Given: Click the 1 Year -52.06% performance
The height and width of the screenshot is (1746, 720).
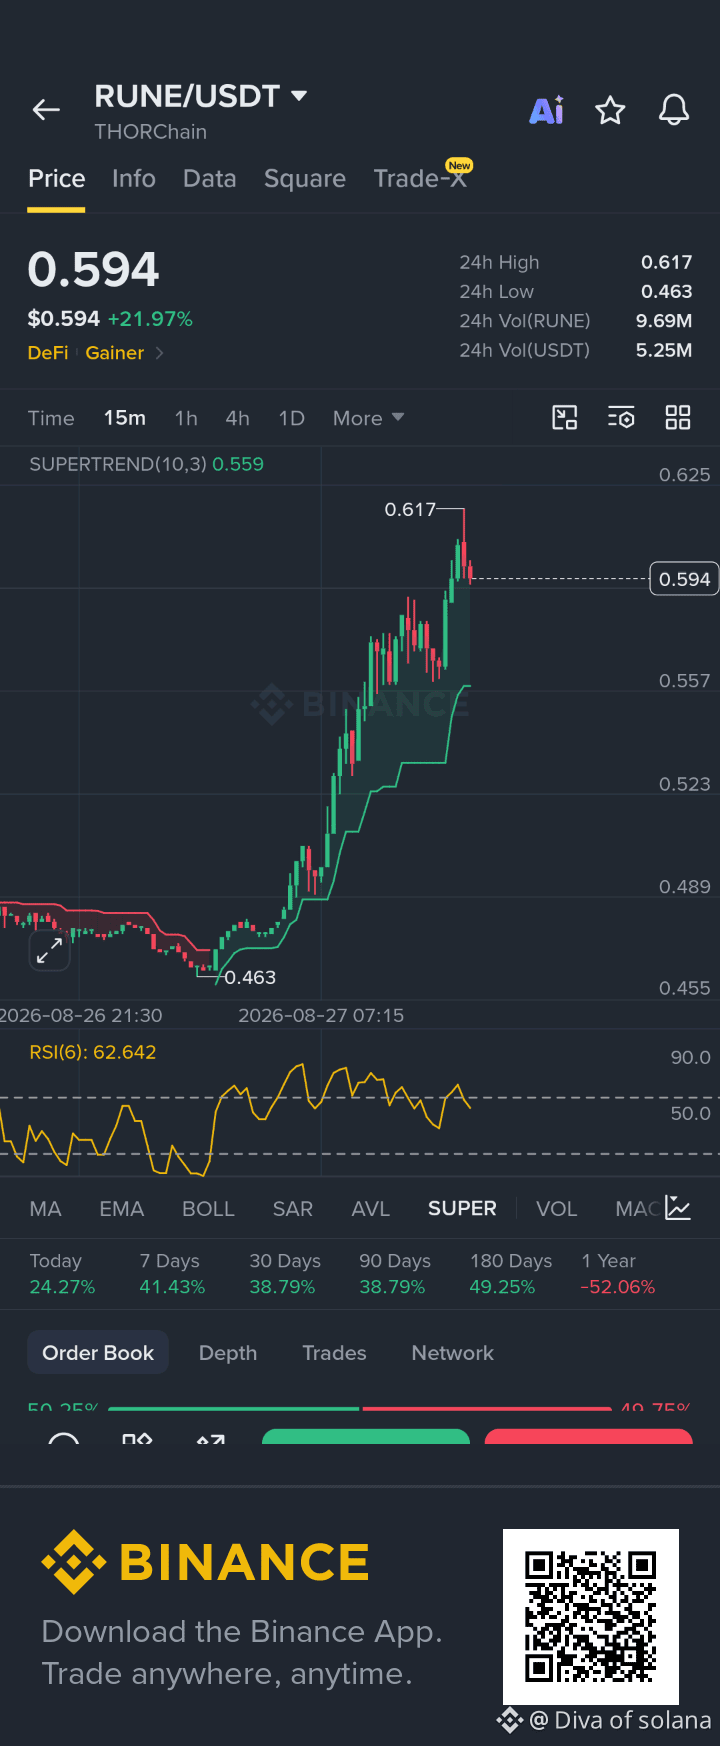Looking at the screenshot, I should click(618, 1274).
